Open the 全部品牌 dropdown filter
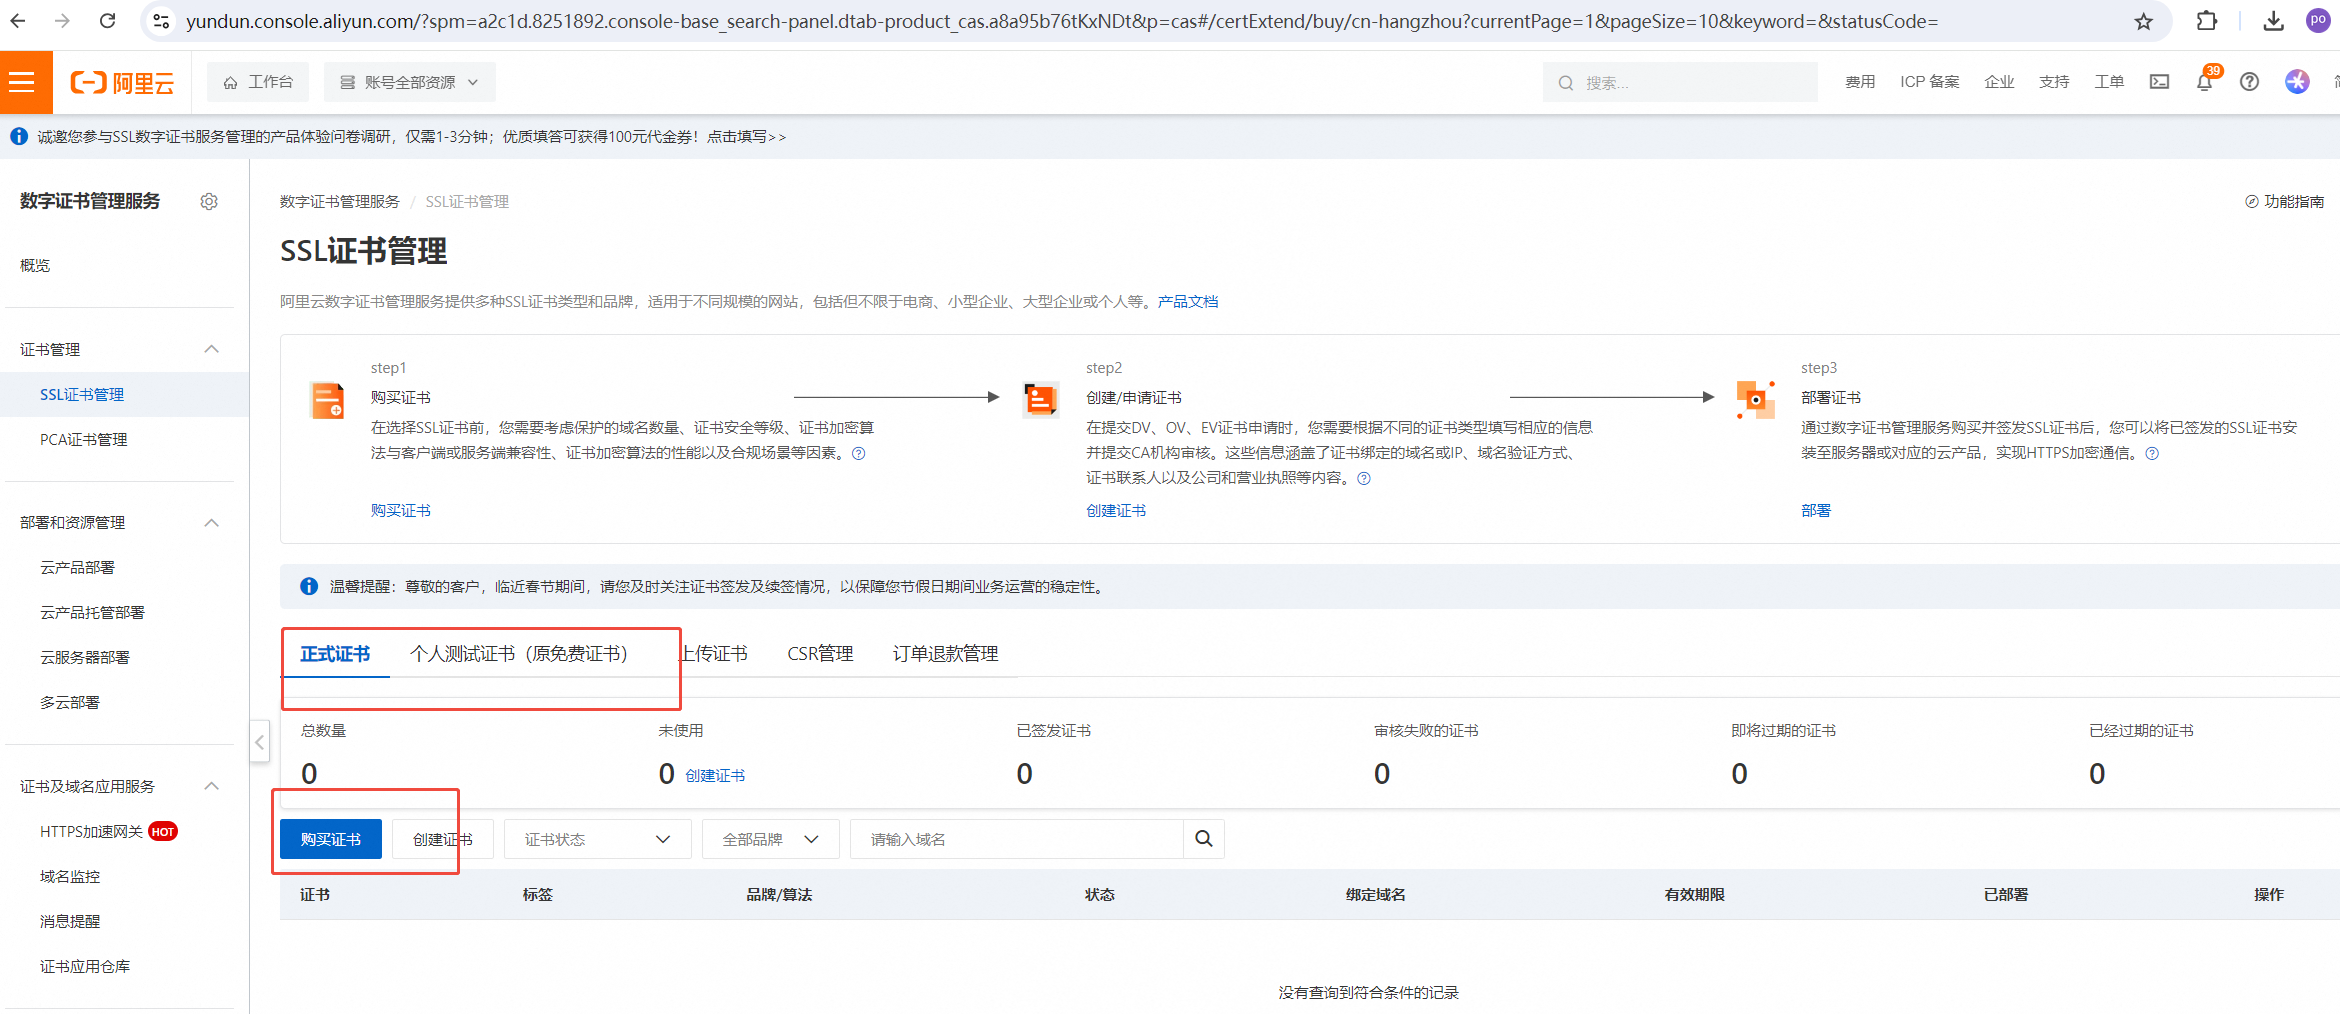Screen dimensions: 2340x1014 (770, 839)
